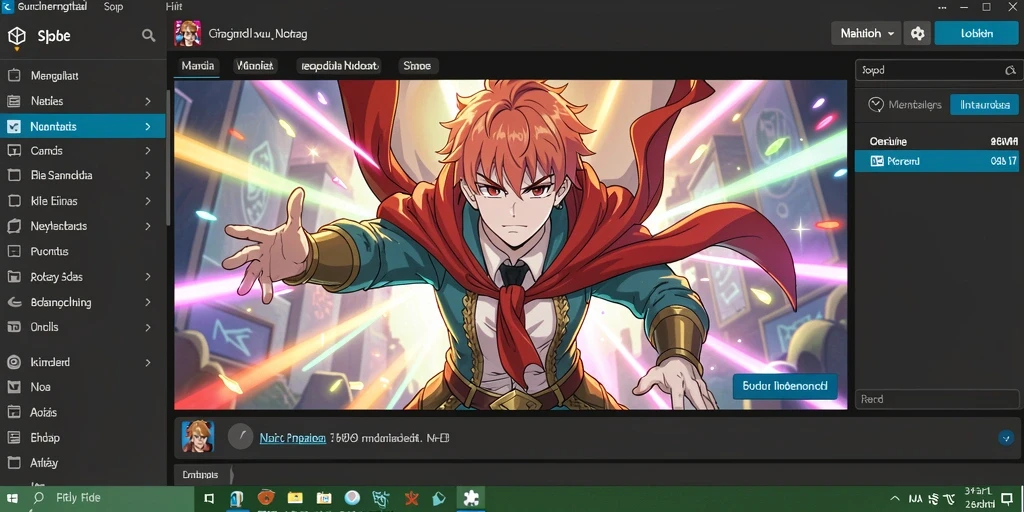
Task: Switch to the Sinoe tab
Action: (x=417, y=65)
